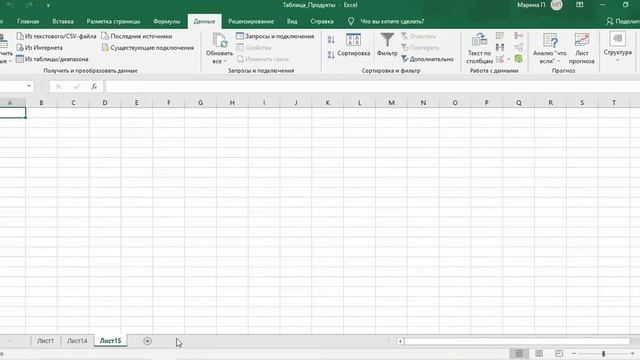
Task: Sort ascending A to Z
Action: pyautogui.click(x=331, y=40)
